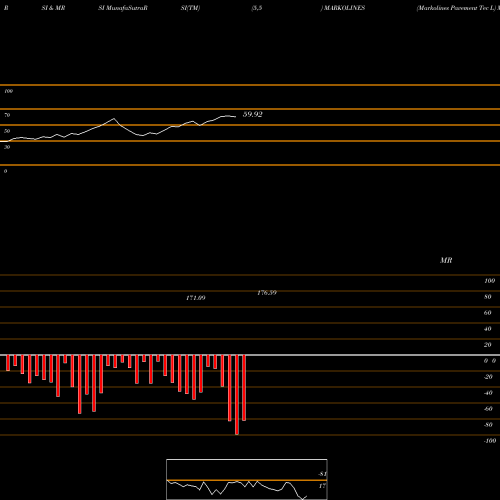
Task: Click the -40 label on MR axis
Action: pos(488,393)
